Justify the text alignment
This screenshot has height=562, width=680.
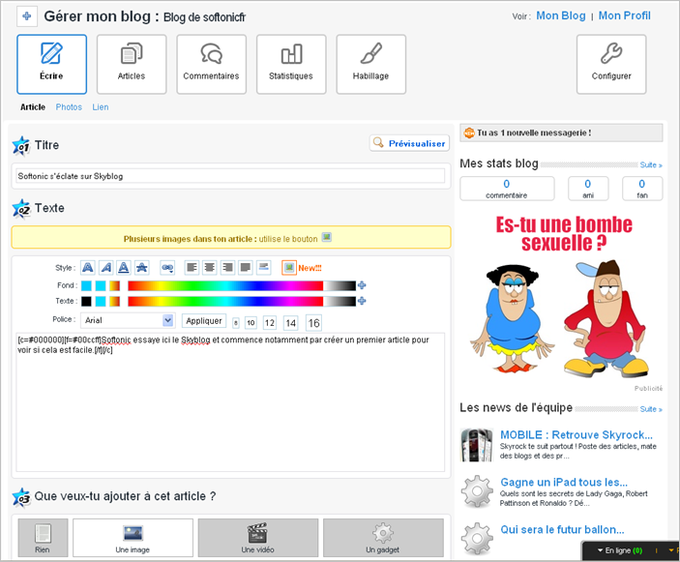coord(245,268)
